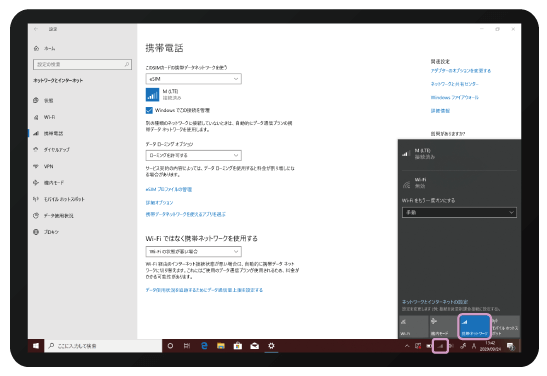Click the cellular signal icon in system tray

click(440, 346)
